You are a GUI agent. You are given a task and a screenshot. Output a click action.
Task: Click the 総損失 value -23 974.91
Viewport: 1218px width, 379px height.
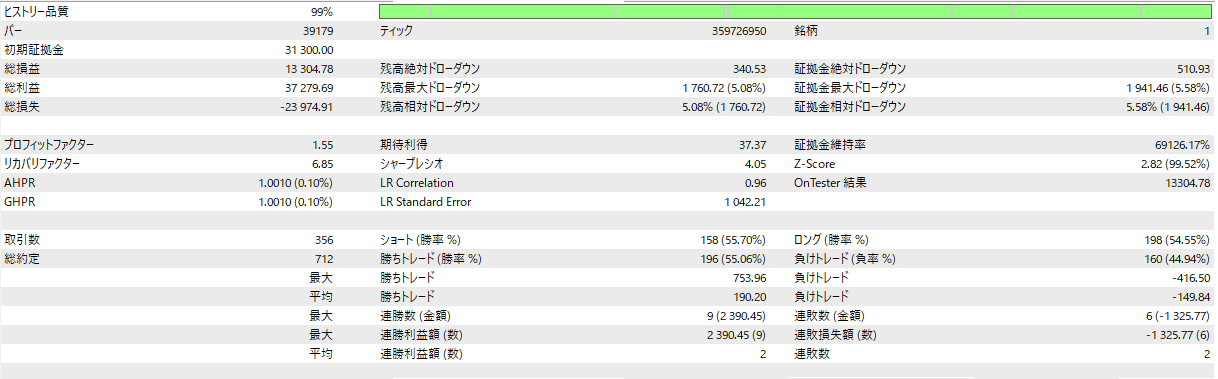[307, 107]
